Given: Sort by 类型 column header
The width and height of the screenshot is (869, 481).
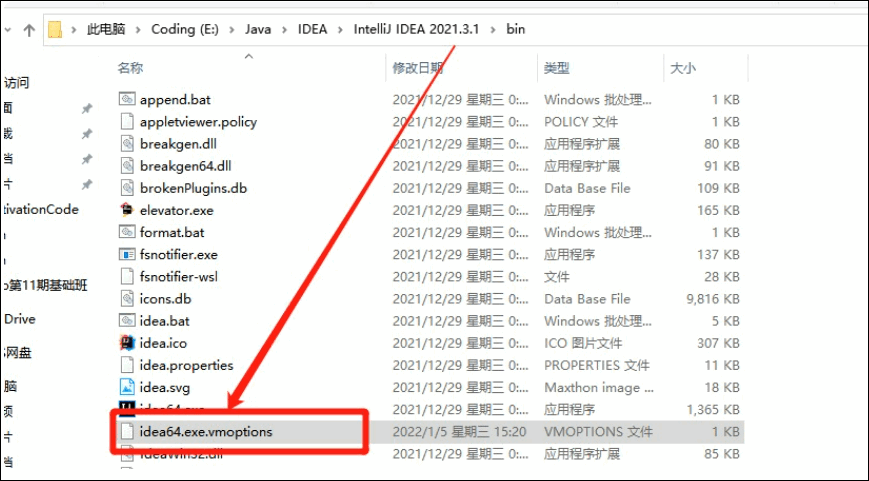Looking at the screenshot, I should point(557,68).
